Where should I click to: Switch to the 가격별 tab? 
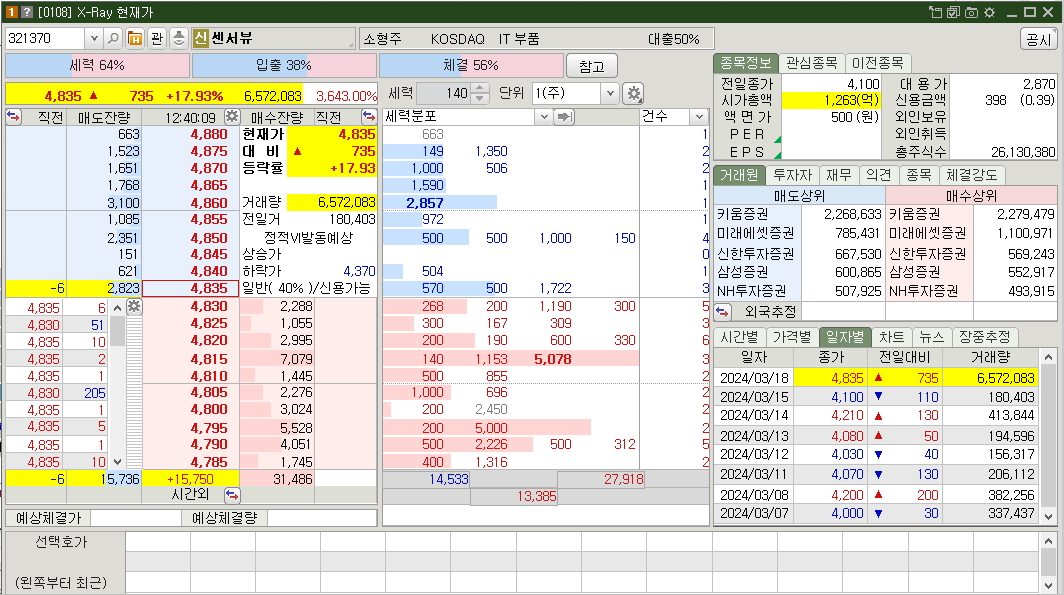792,337
